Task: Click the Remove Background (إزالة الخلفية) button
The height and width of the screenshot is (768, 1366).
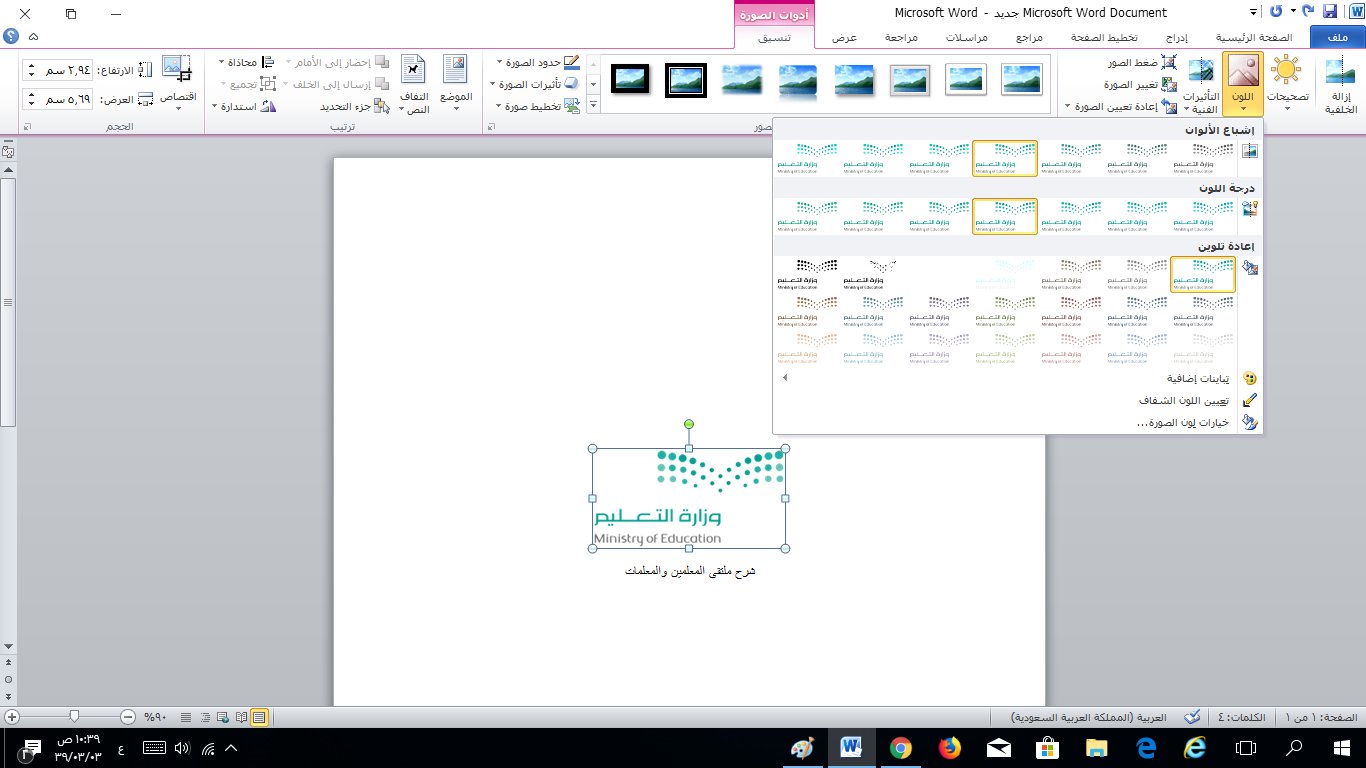Action: pyautogui.click(x=1340, y=86)
